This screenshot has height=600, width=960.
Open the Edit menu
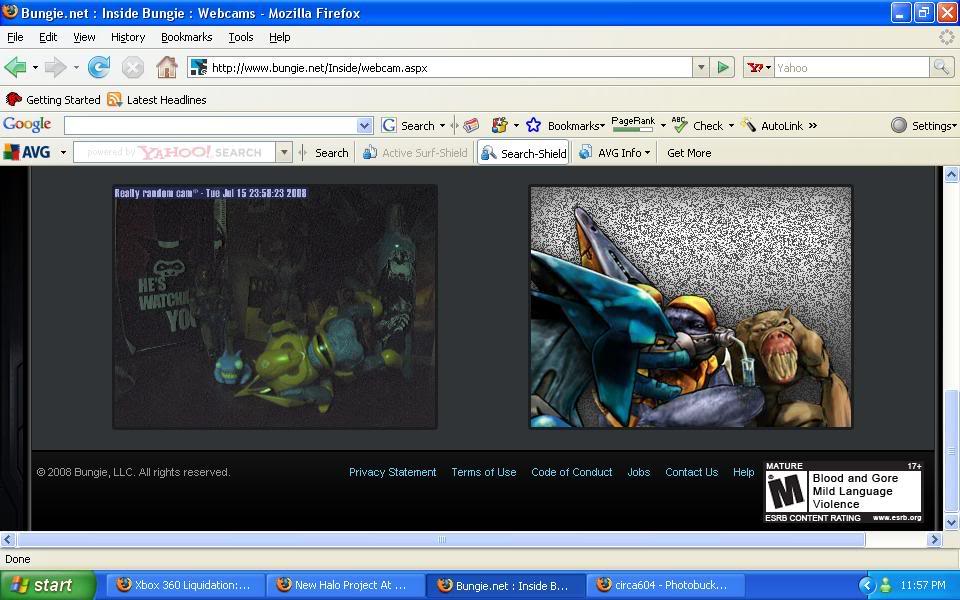pyautogui.click(x=48, y=37)
